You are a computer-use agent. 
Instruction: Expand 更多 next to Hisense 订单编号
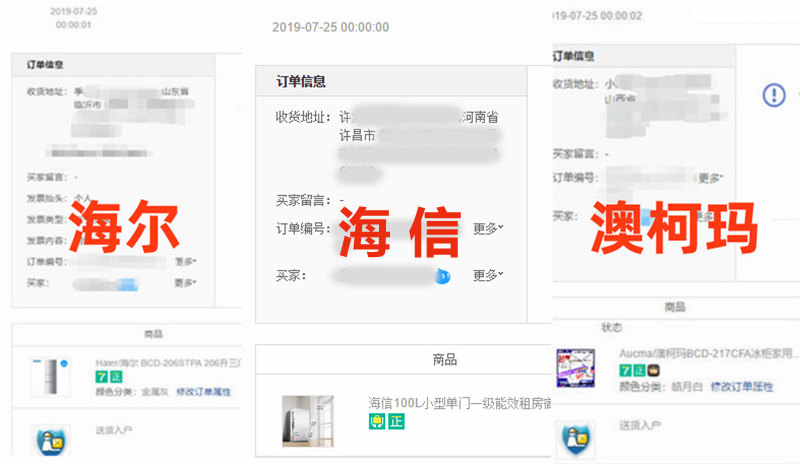pos(488,228)
